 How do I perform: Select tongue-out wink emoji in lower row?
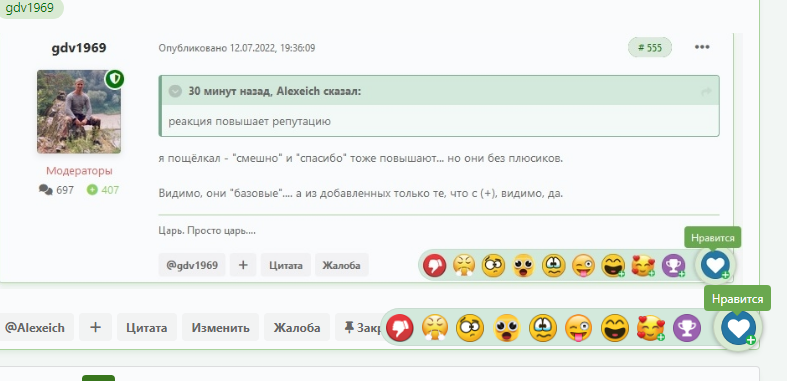(579, 328)
